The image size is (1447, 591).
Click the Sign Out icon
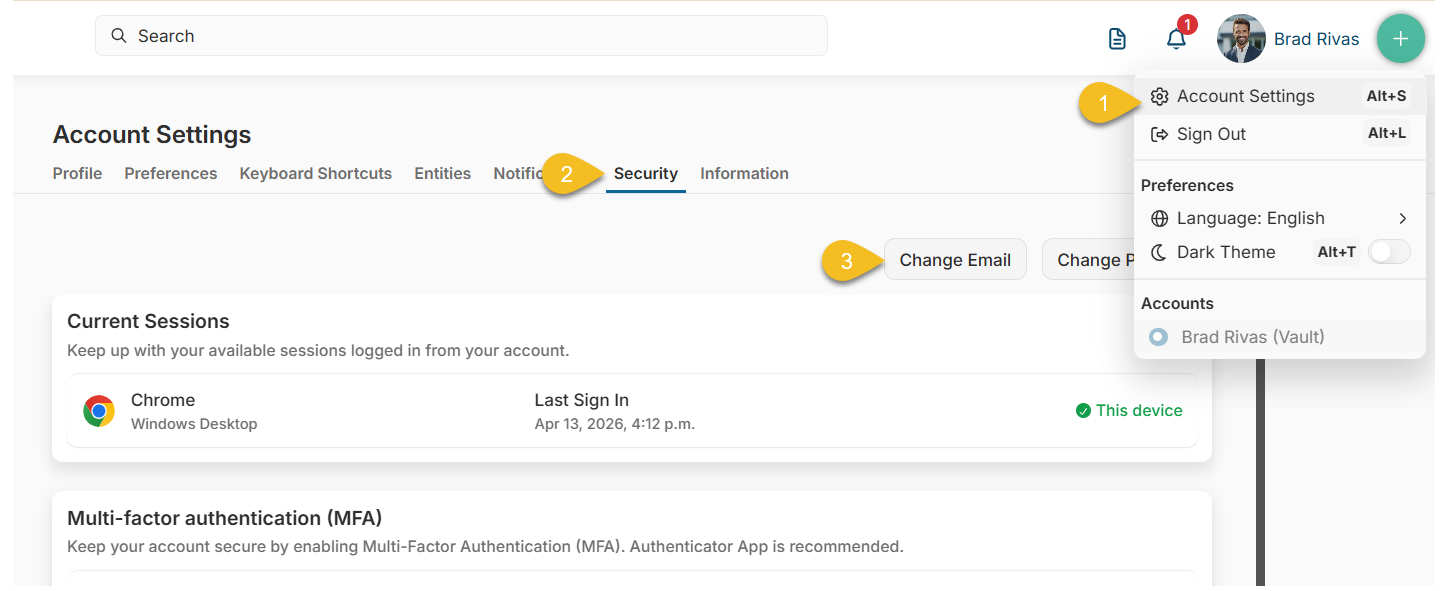pos(1160,132)
